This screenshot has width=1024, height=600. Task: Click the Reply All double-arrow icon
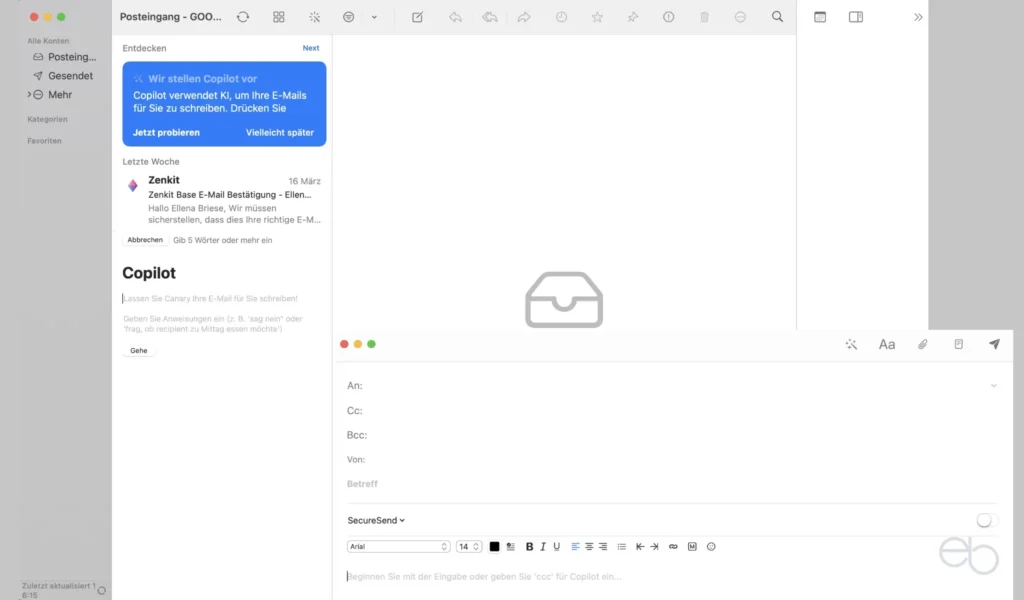coord(490,17)
